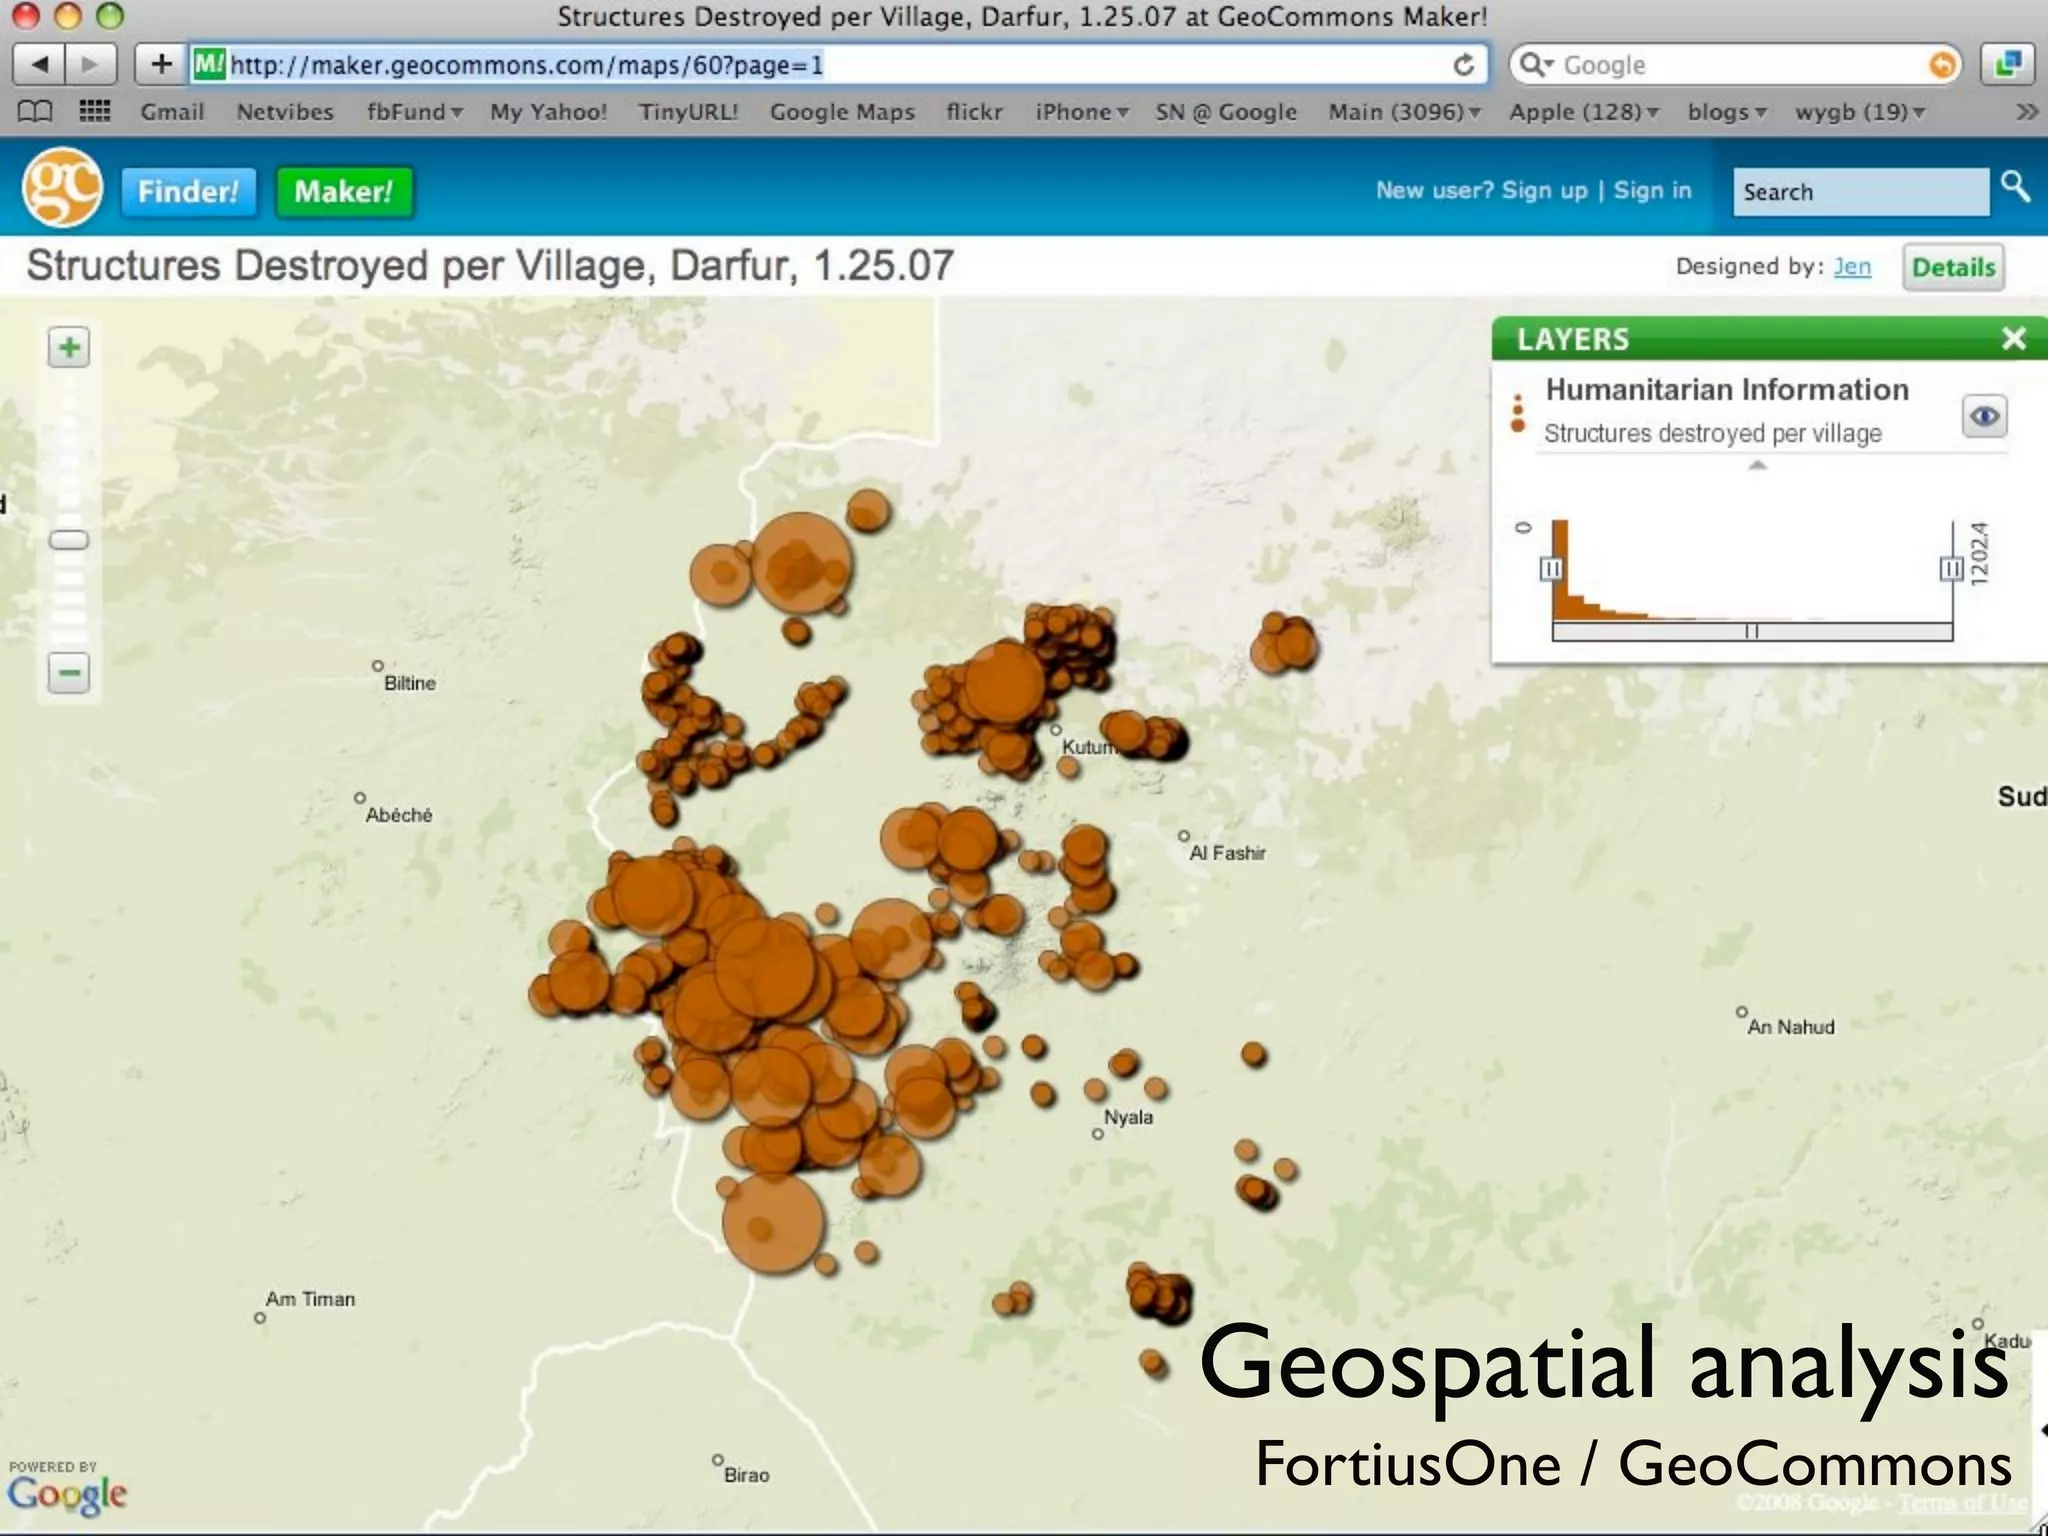This screenshot has height=1536, width=2048.
Task: Collapse the layer histogram with small triangle
Action: (x=1757, y=465)
